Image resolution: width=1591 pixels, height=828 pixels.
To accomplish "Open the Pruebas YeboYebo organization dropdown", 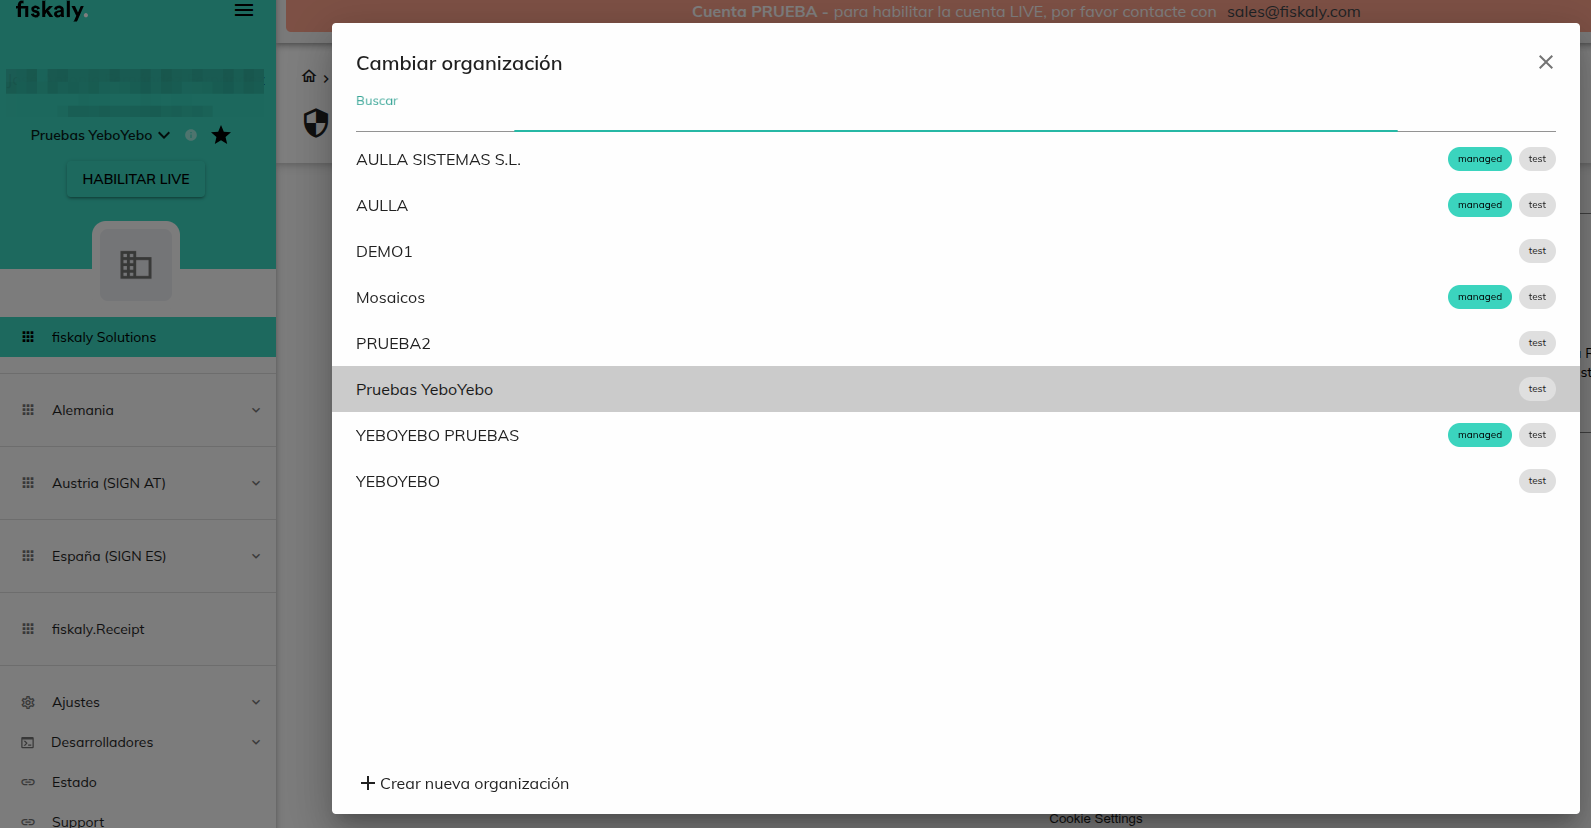I will pyautogui.click(x=100, y=135).
